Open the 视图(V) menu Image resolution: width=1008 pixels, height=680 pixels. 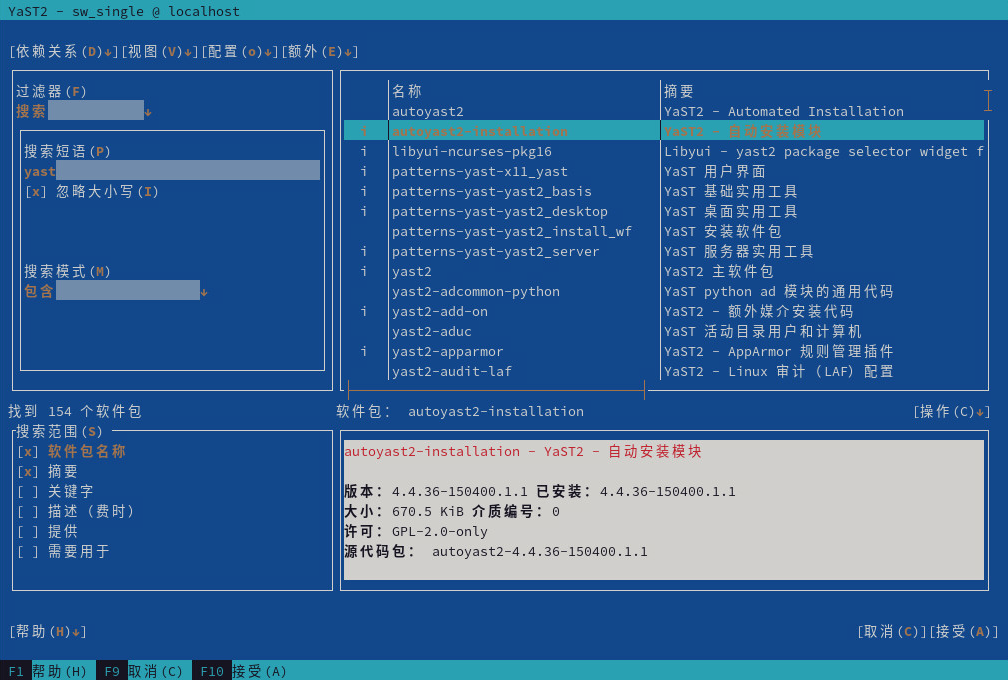click(x=160, y=51)
